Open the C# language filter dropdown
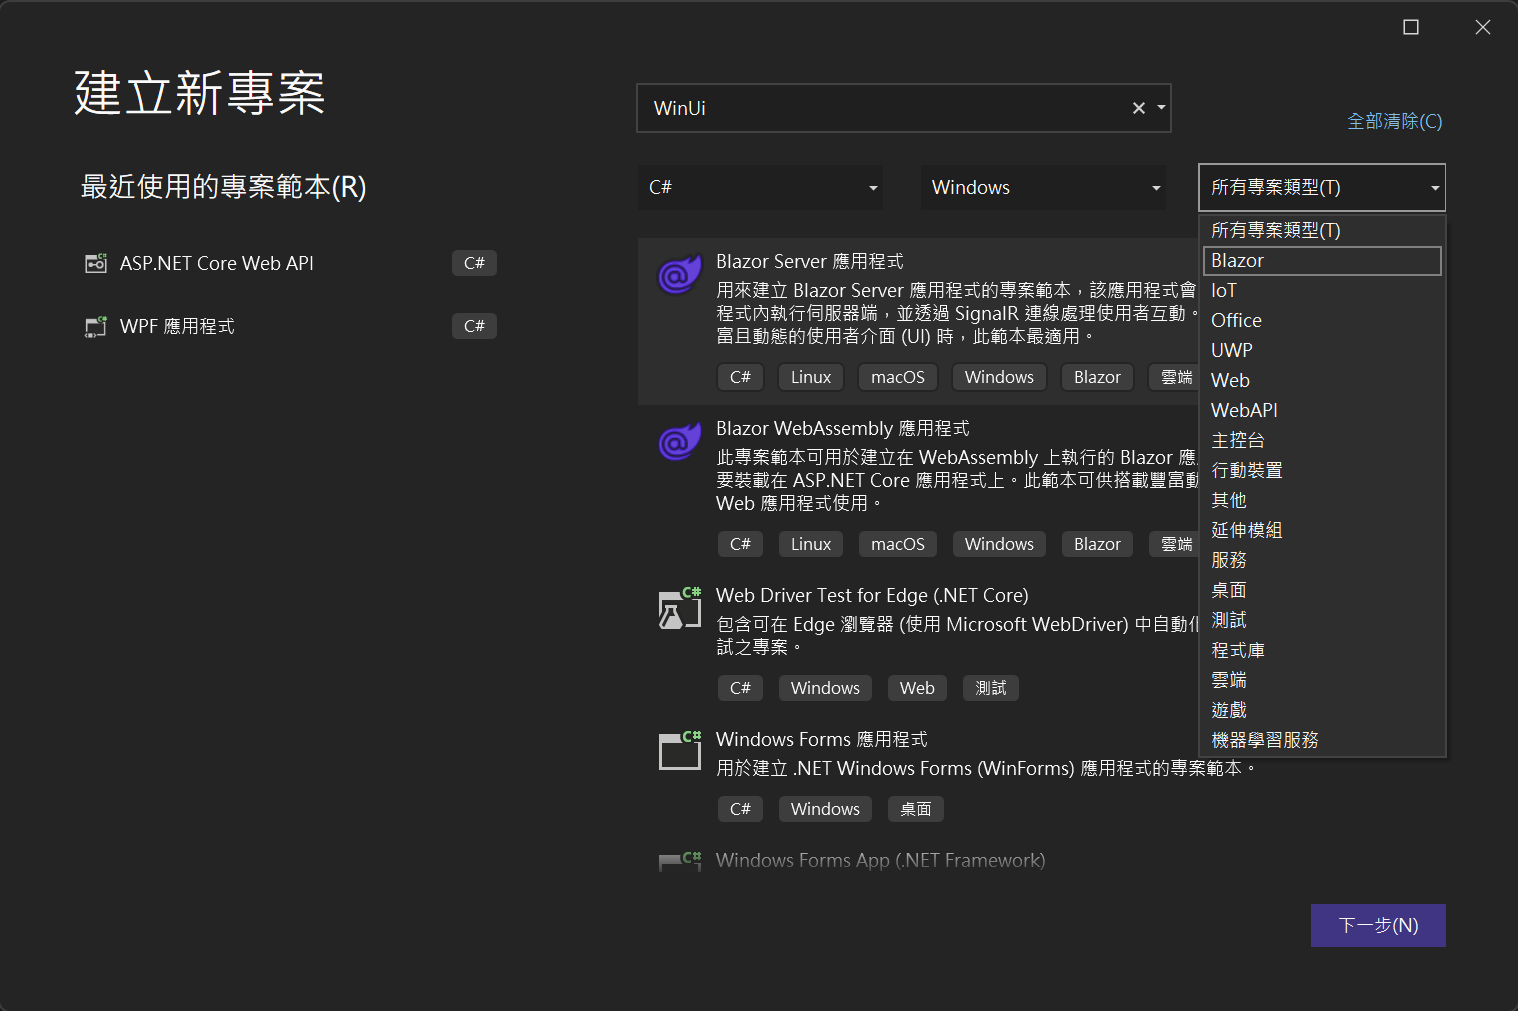The width and height of the screenshot is (1518, 1011). click(760, 187)
